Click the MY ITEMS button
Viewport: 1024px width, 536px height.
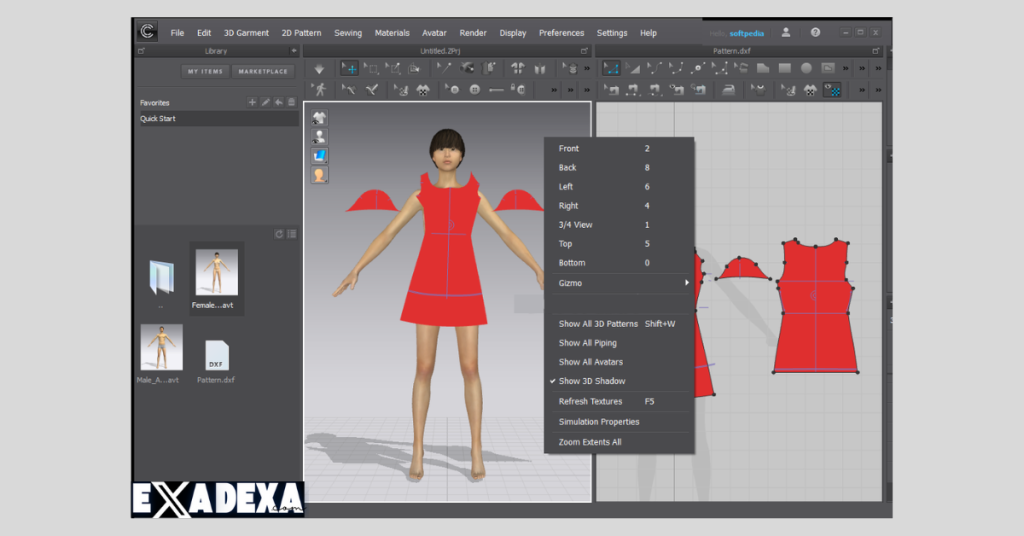pos(206,71)
